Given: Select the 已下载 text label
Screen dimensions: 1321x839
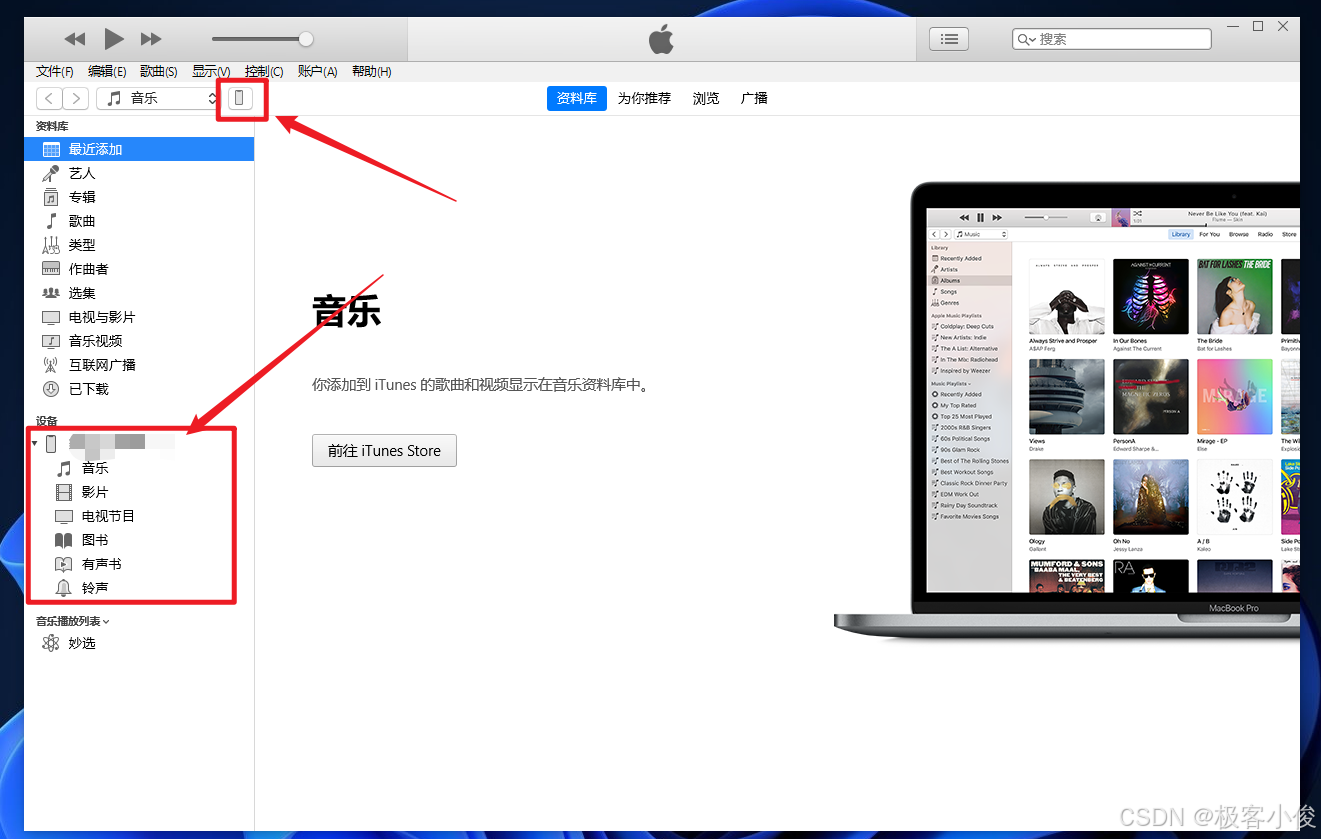Looking at the screenshot, I should [x=88, y=389].
